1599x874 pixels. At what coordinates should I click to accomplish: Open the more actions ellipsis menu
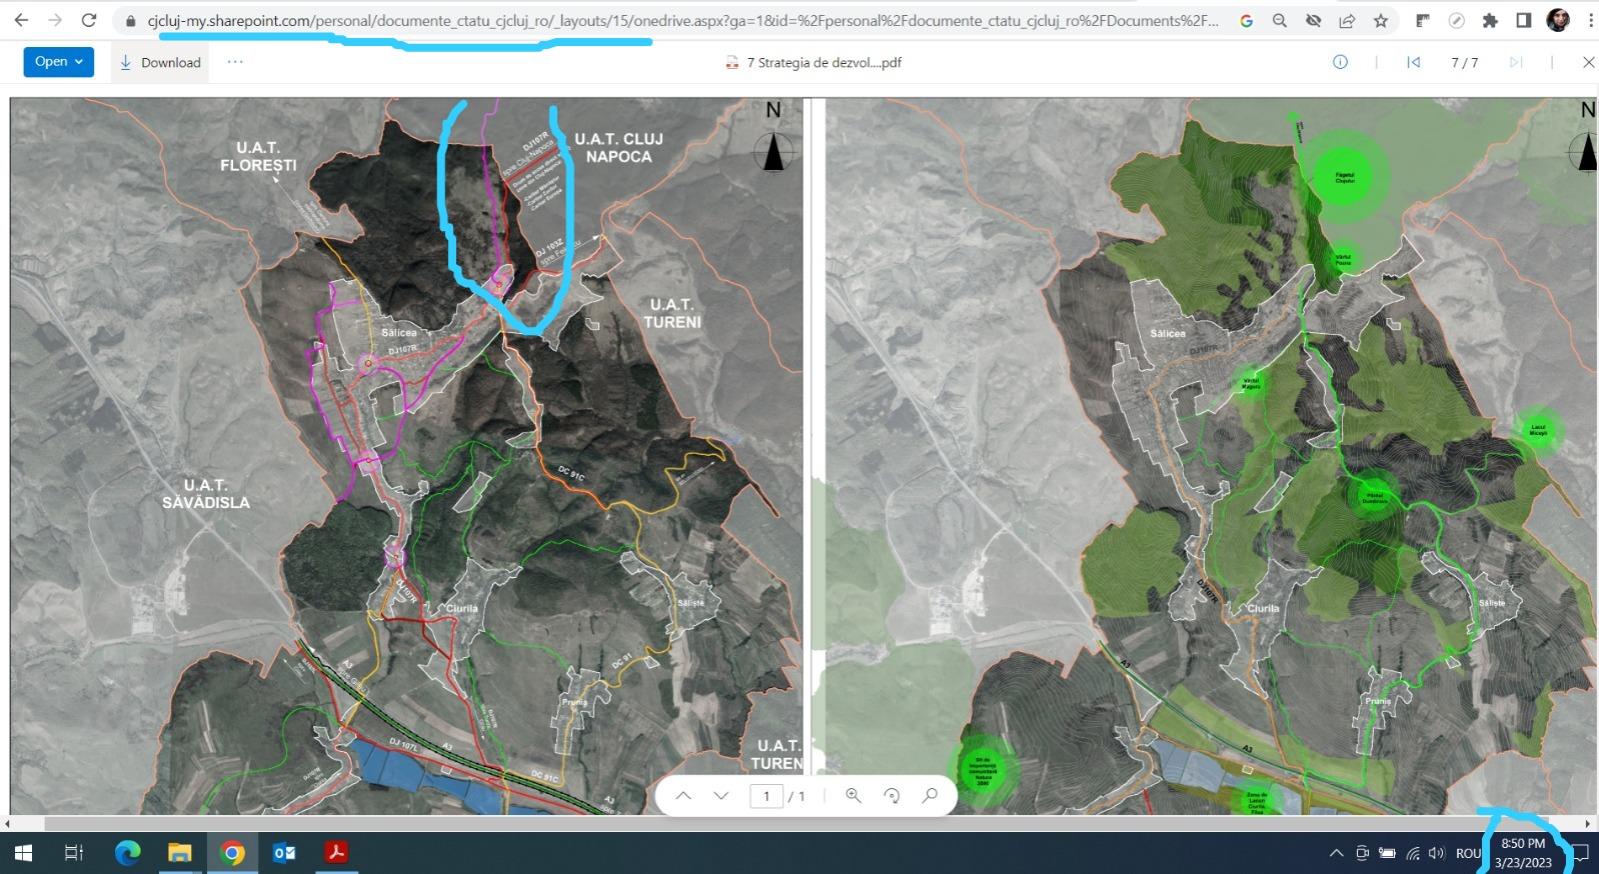coord(234,62)
